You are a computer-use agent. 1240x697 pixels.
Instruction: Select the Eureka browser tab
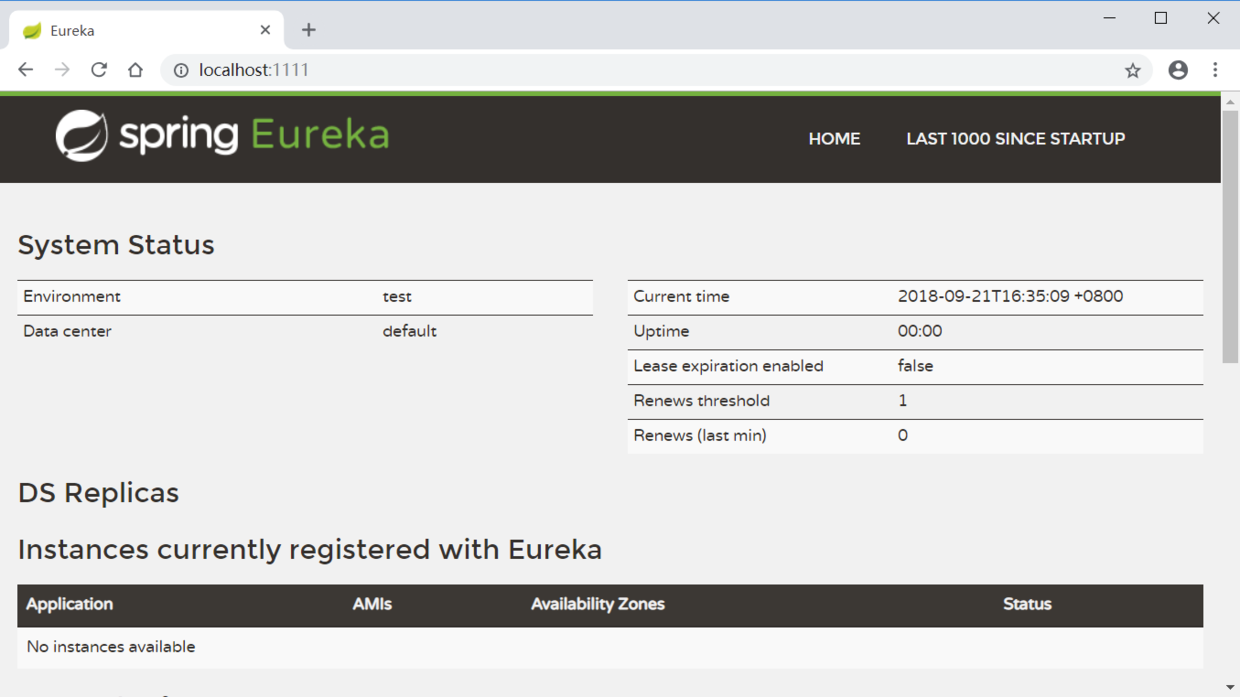[146, 30]
